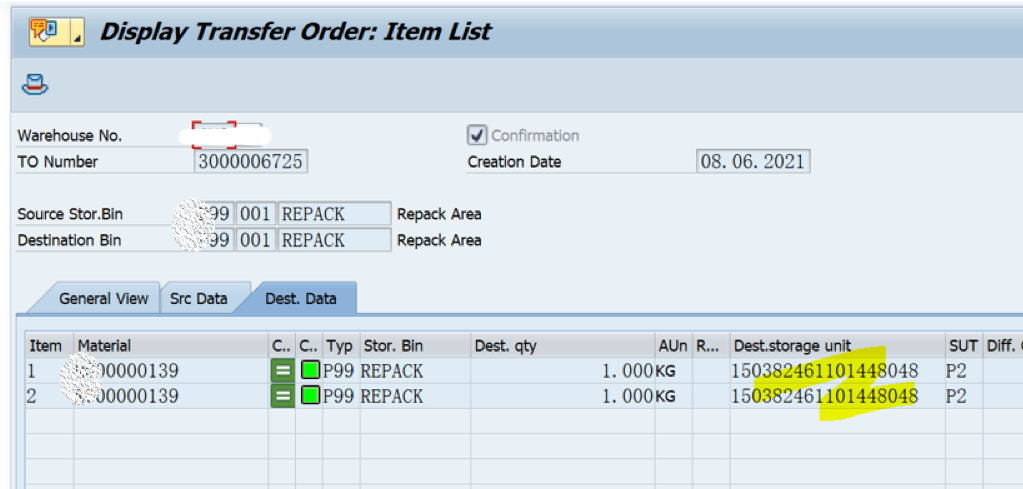This screenshot has width=1023, height=489.
Task: Select the Dest. Data tab
Action: coord(301,299)
